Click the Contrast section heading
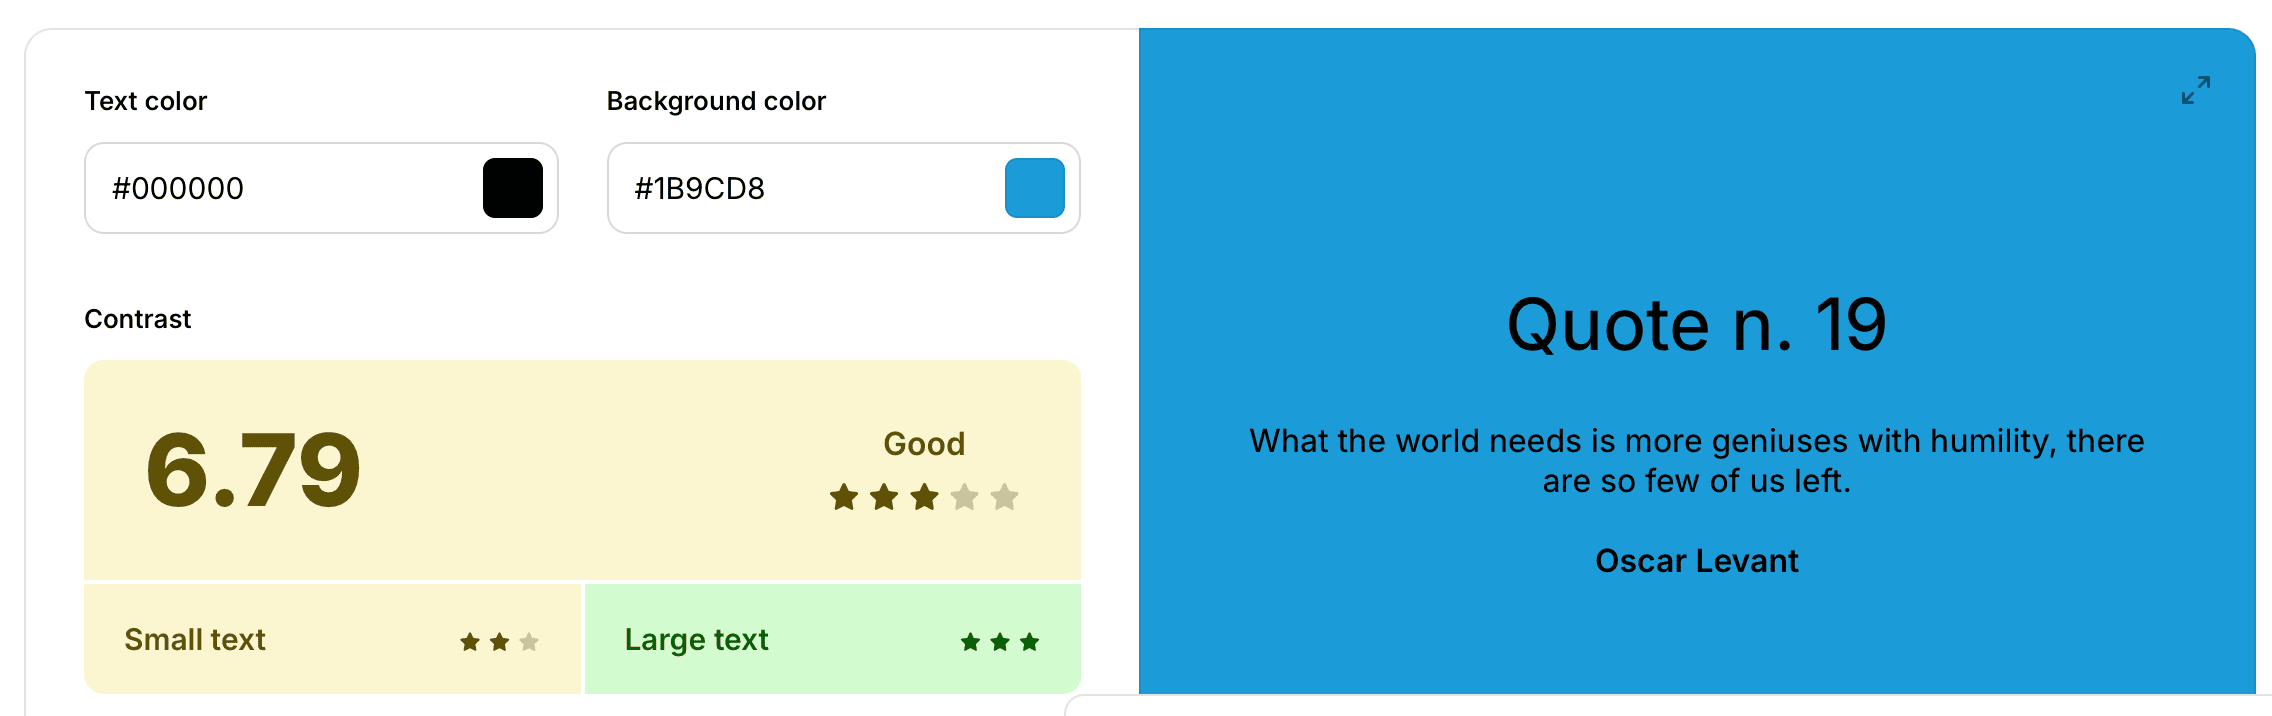Image resolution: width=2272 pixels, height=716 pixels. [138, 319]
